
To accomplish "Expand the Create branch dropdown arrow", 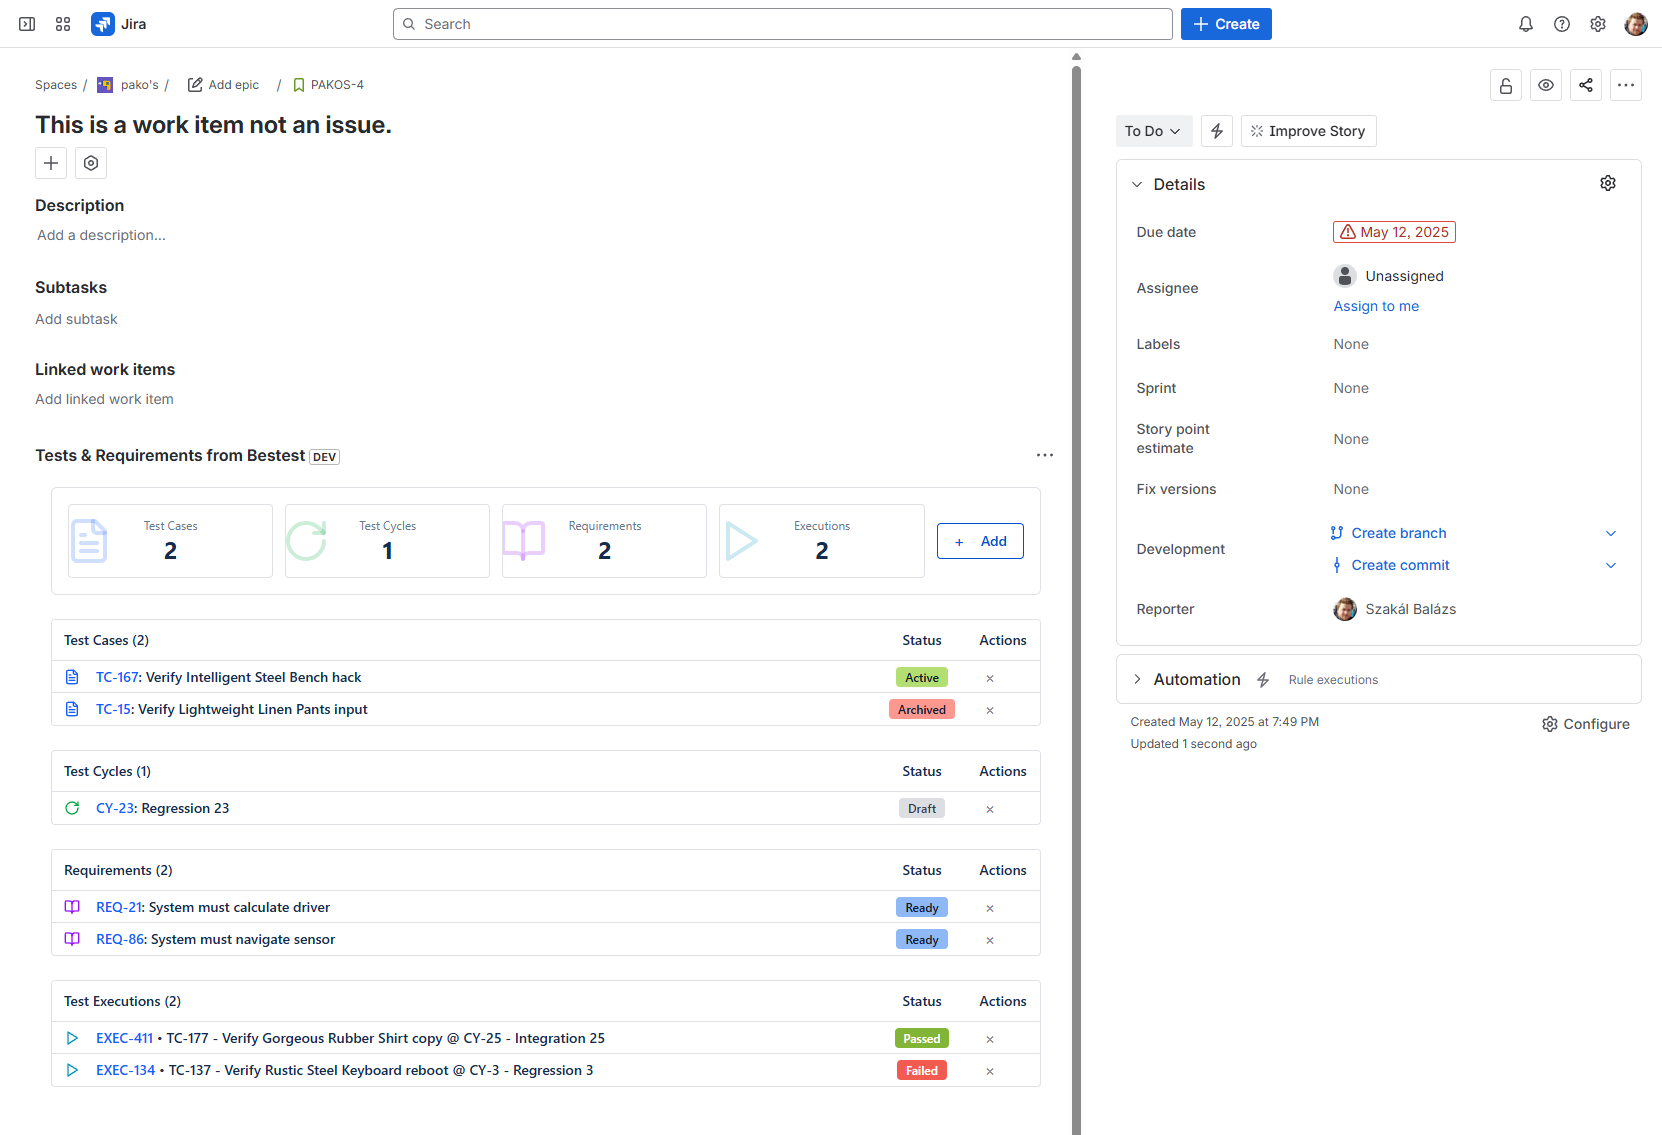I will click(1610, 533).
